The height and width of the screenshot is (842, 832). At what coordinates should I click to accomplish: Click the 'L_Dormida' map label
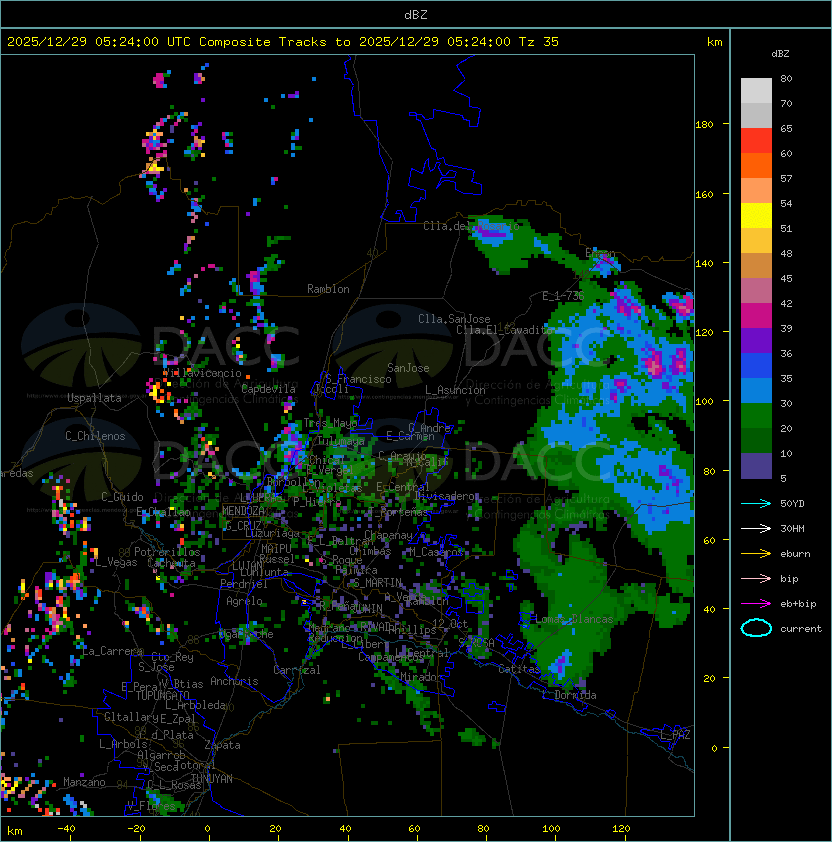[569, 695]
